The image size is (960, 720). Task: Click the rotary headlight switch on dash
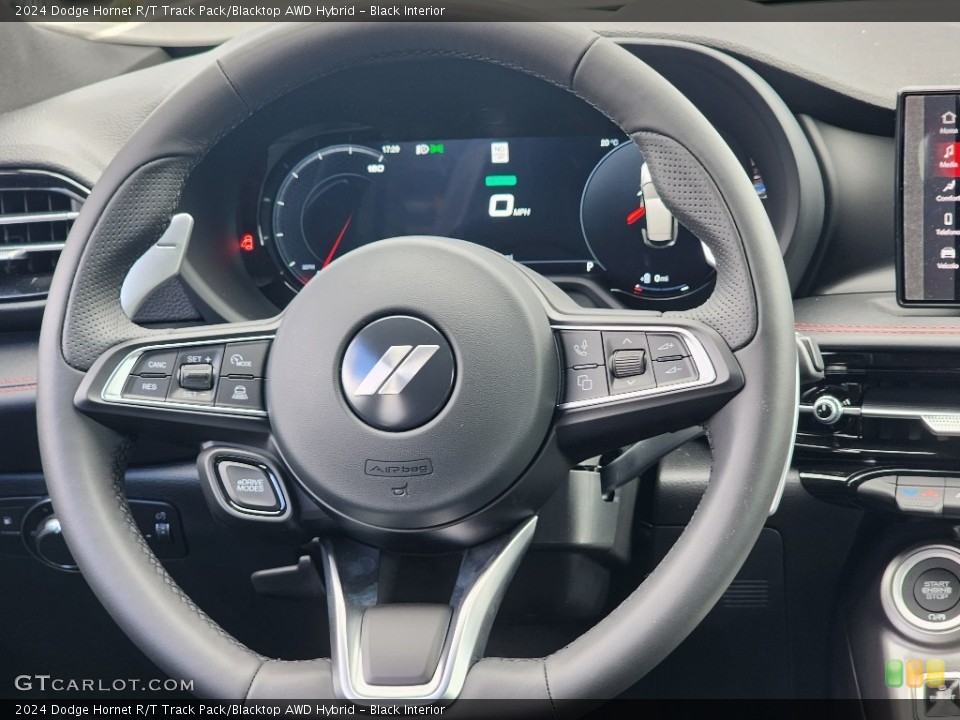[50, 535]
